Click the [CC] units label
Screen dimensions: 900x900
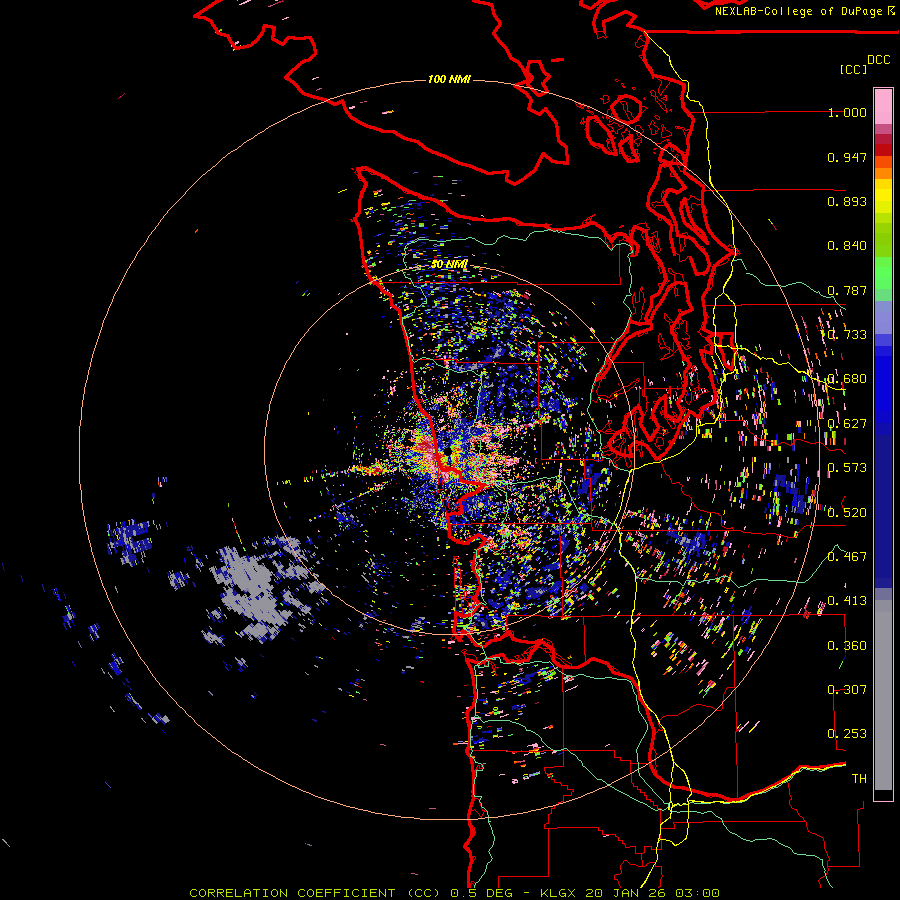point(854,69)
